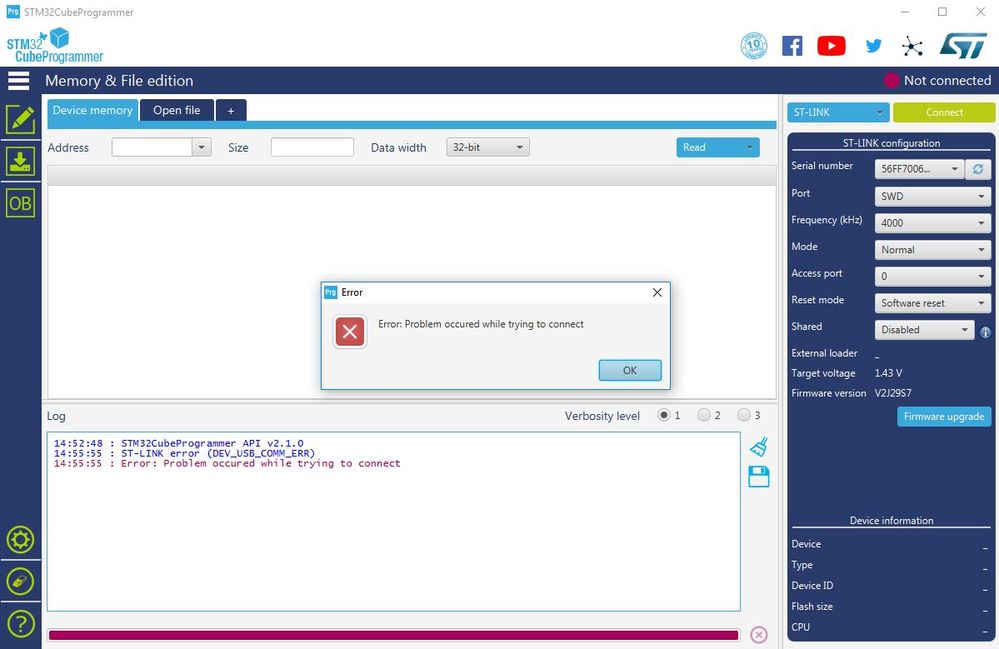Click the STM32CubeProgrammer logo
Image resolution: width=999 pixels, height=649 pixels.
tap(55, 45)
